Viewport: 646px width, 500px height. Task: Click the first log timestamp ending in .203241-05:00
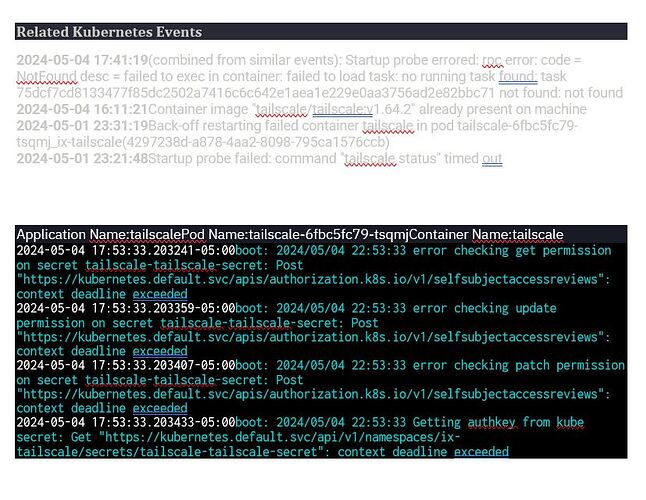point(126,250)
